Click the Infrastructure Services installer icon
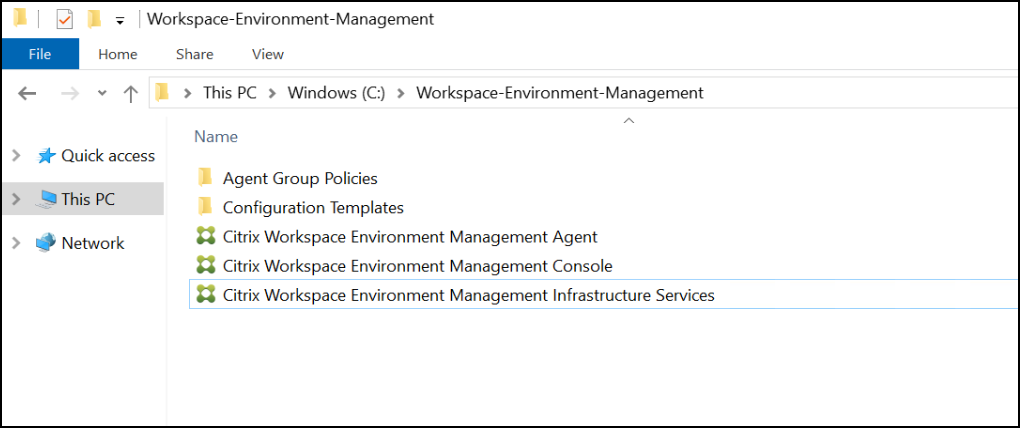 (x=206, y=295)
